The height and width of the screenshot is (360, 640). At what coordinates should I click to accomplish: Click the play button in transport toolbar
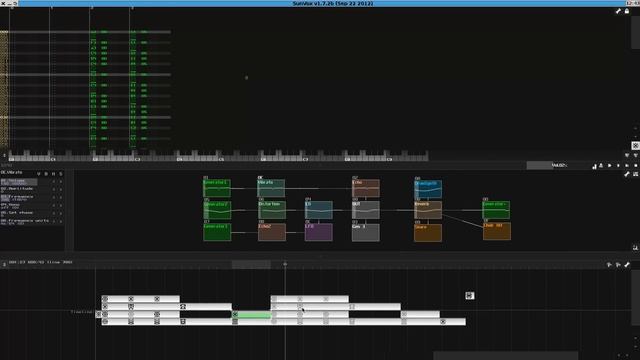point(610,166)
